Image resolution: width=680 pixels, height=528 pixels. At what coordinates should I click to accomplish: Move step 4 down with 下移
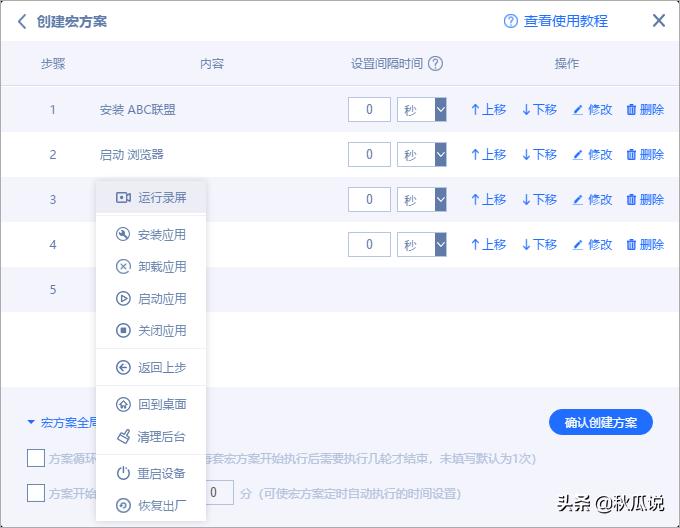[539, 245]
